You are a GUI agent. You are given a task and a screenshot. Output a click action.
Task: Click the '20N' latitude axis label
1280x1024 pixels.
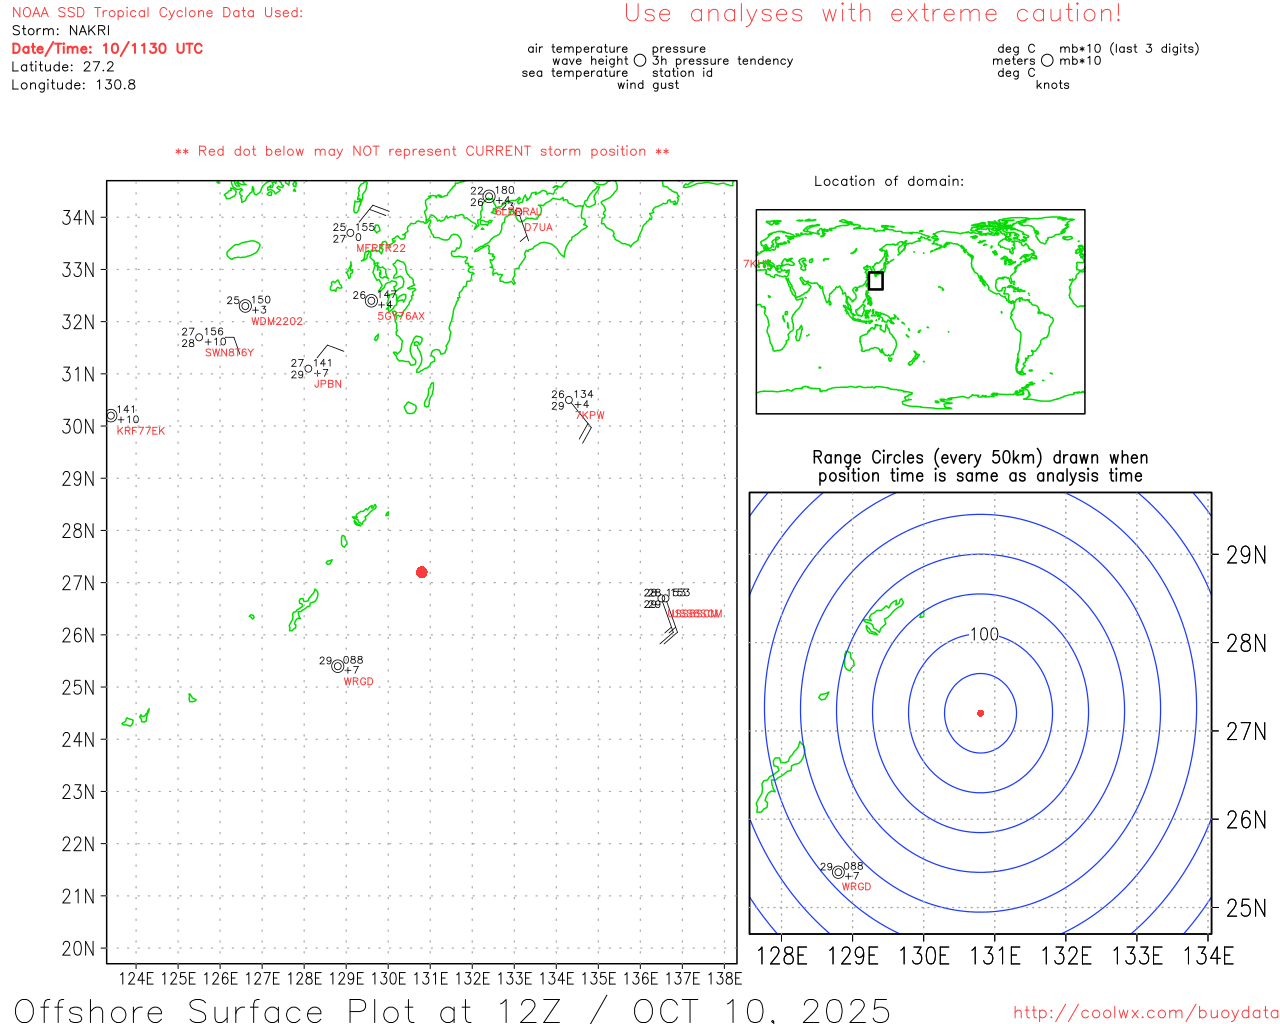tap(79, 949)
